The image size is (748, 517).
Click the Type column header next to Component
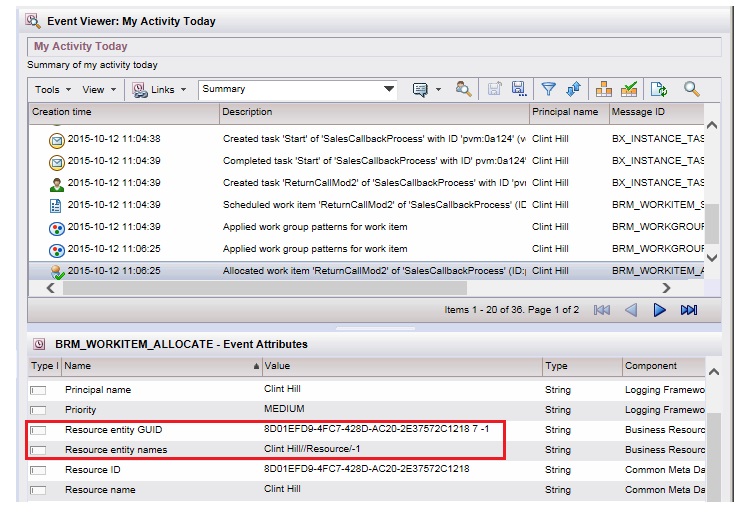(x=582, y=366)
